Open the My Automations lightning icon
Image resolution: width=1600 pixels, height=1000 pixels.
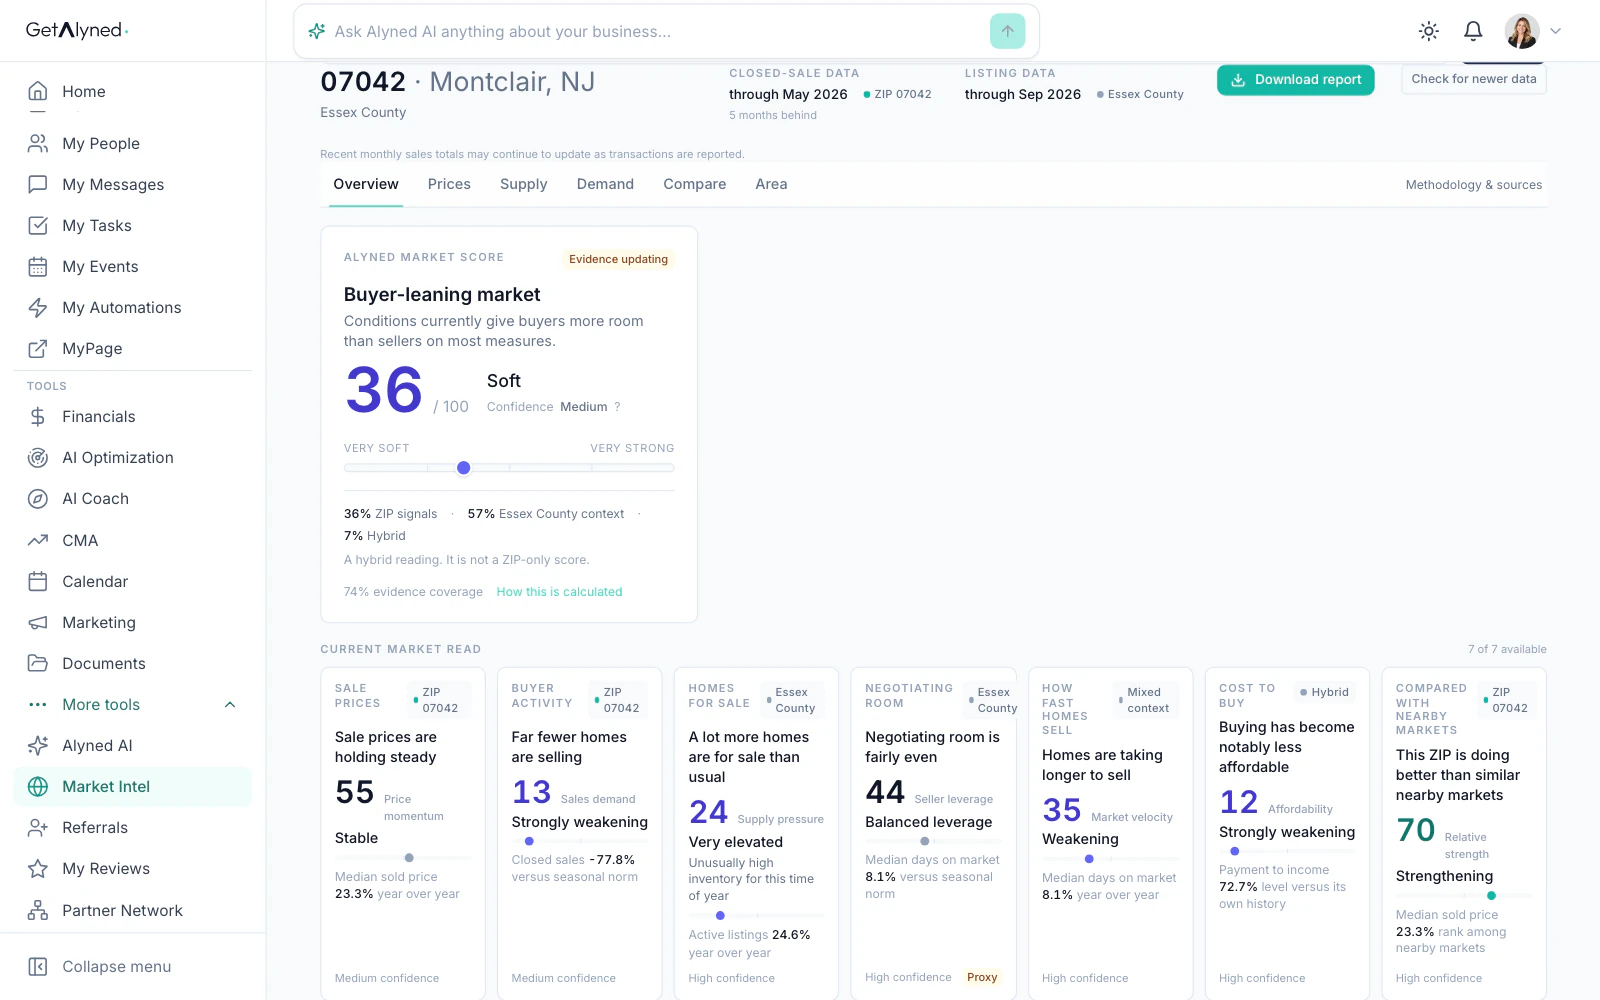tap(38, 307)
